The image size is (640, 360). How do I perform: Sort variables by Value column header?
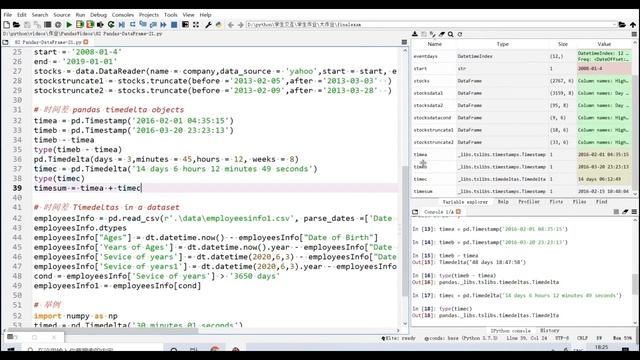point(604,44)
